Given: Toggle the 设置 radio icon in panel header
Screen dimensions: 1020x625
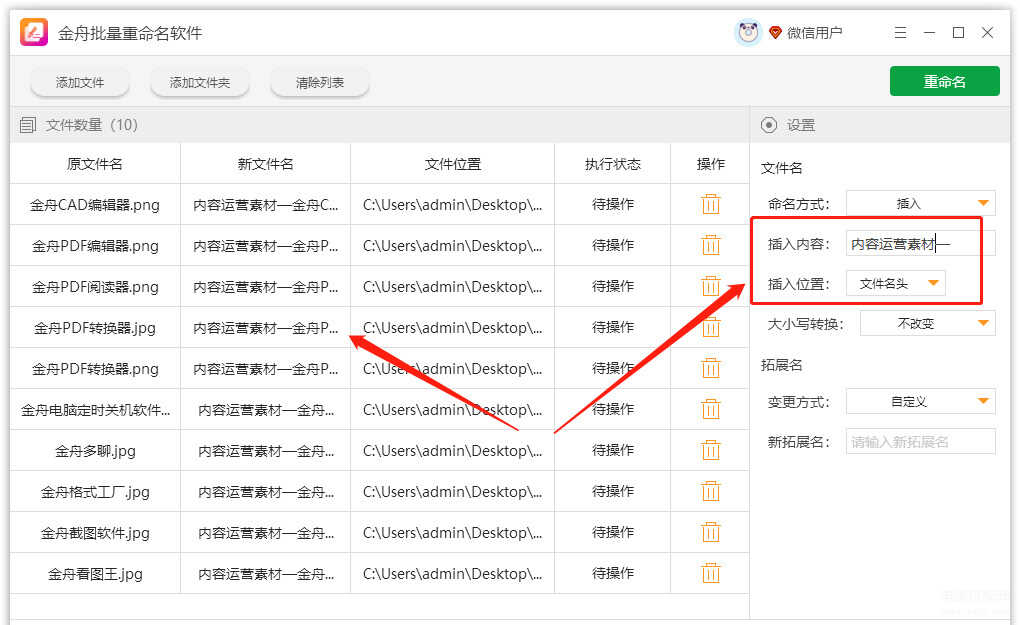Looking at the screenshot, I should click(769, 125).
